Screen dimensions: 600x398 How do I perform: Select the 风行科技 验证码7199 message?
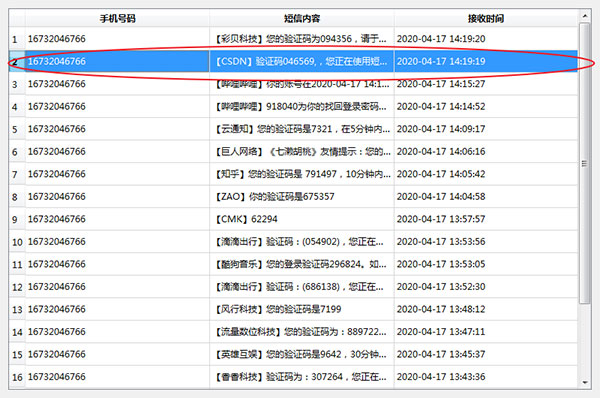click(302, 309)
